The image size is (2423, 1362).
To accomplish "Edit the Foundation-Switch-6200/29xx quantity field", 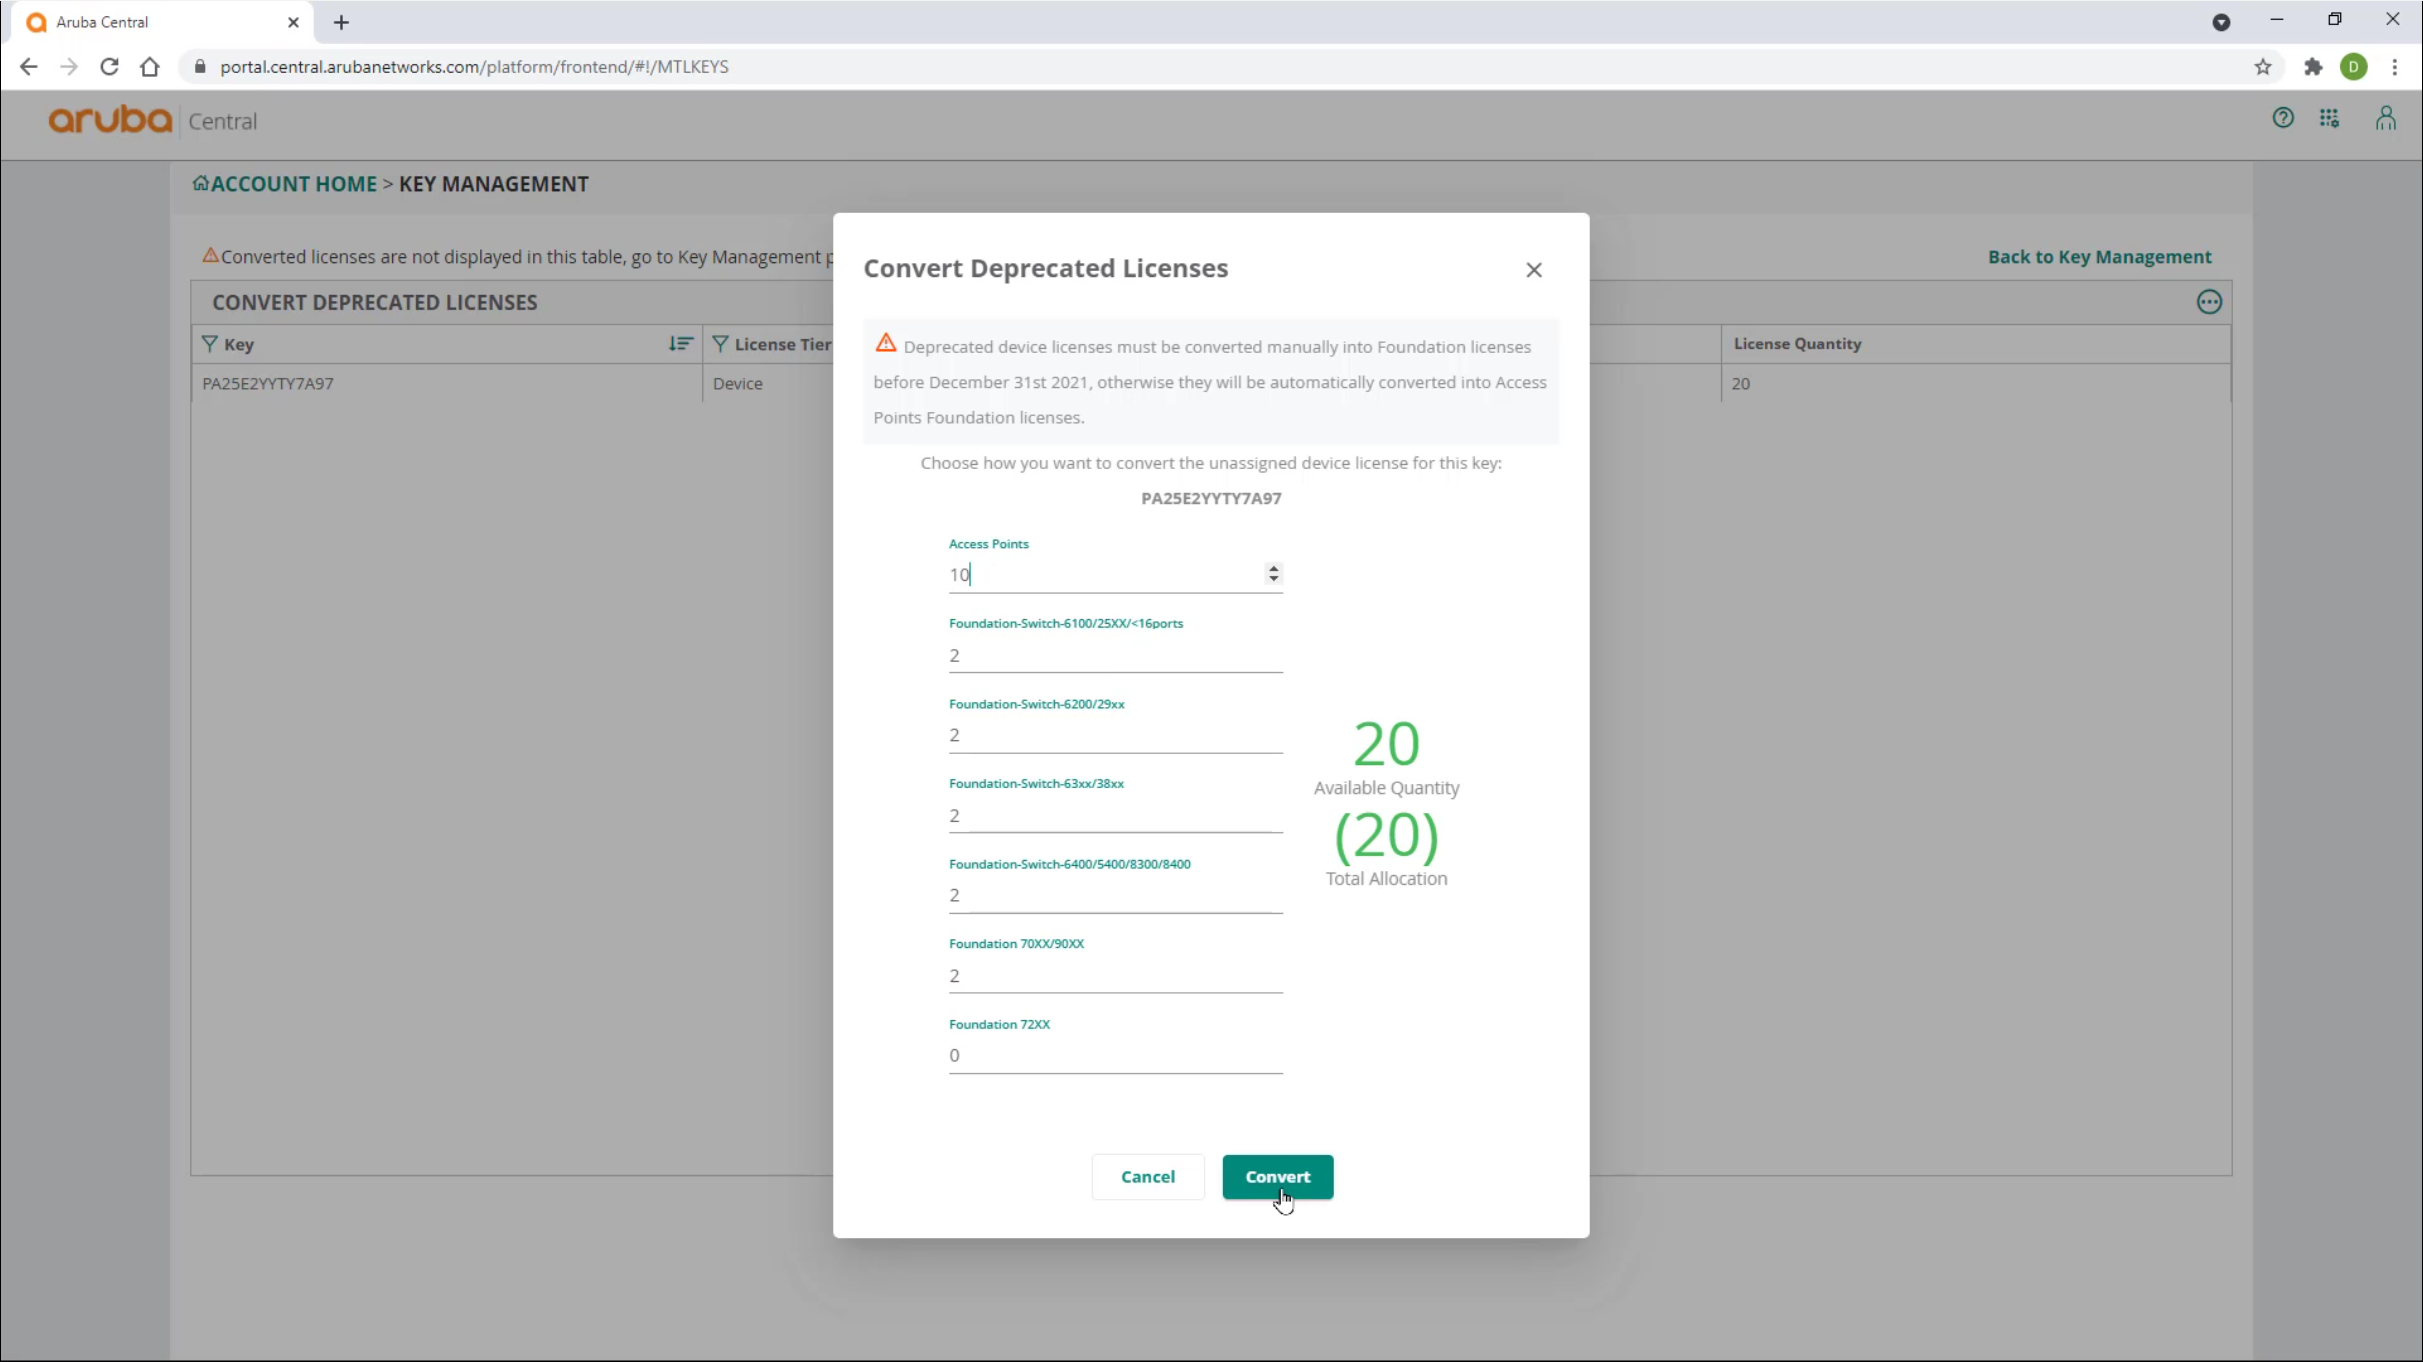I will click(x=1115, y=735).
